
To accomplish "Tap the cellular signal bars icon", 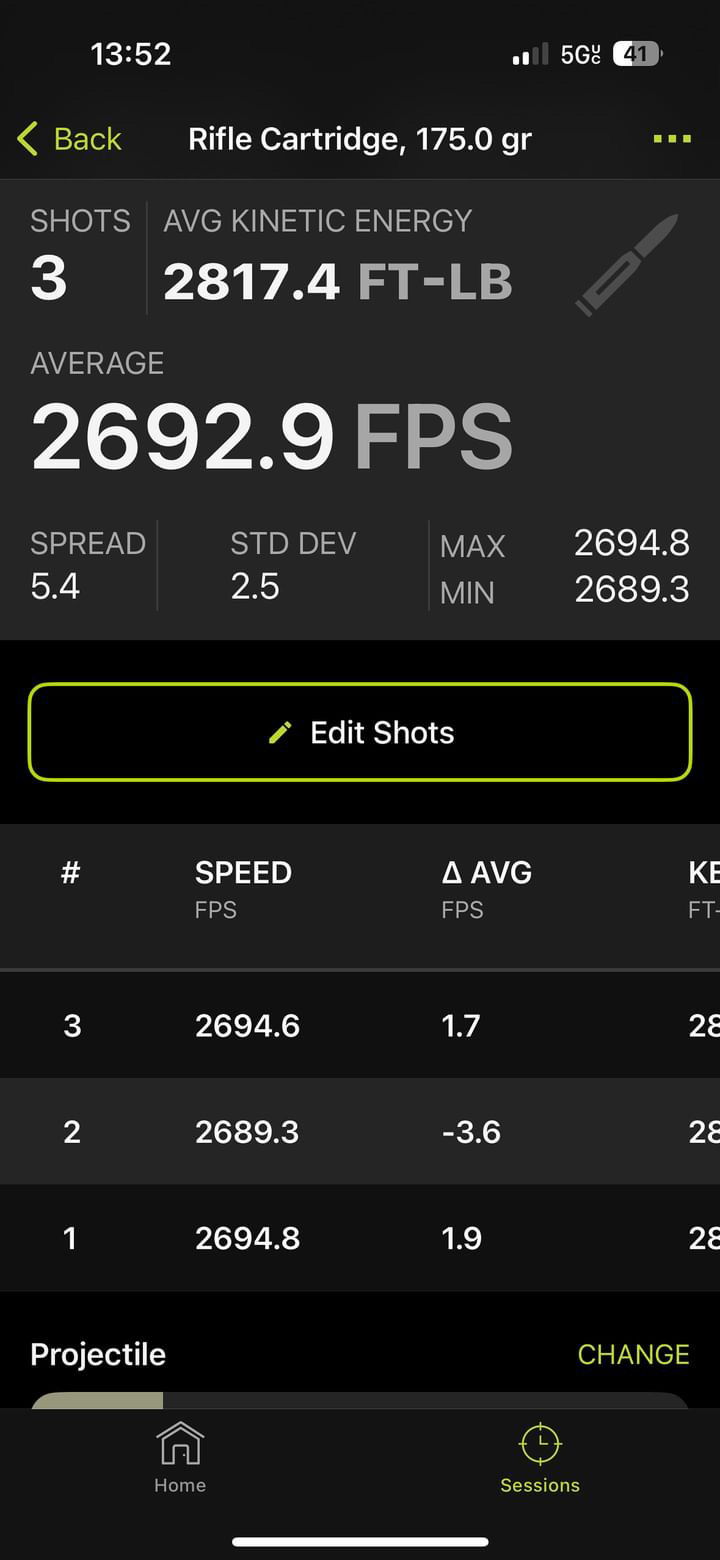I will click(x=530, y=54).
